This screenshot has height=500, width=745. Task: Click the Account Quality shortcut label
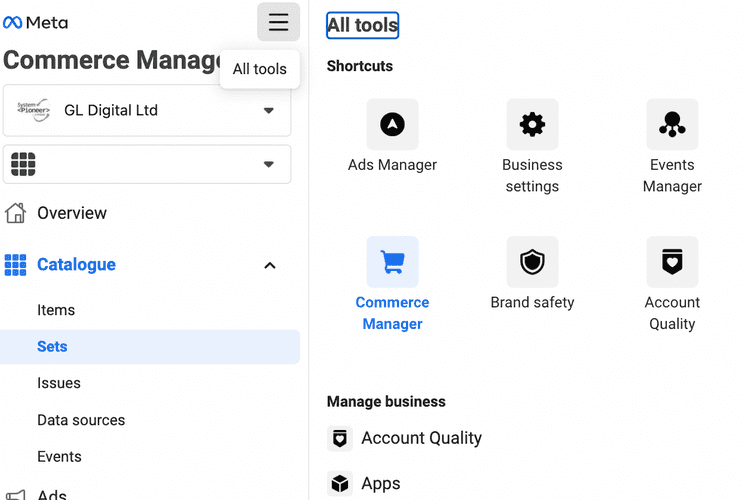672,313
